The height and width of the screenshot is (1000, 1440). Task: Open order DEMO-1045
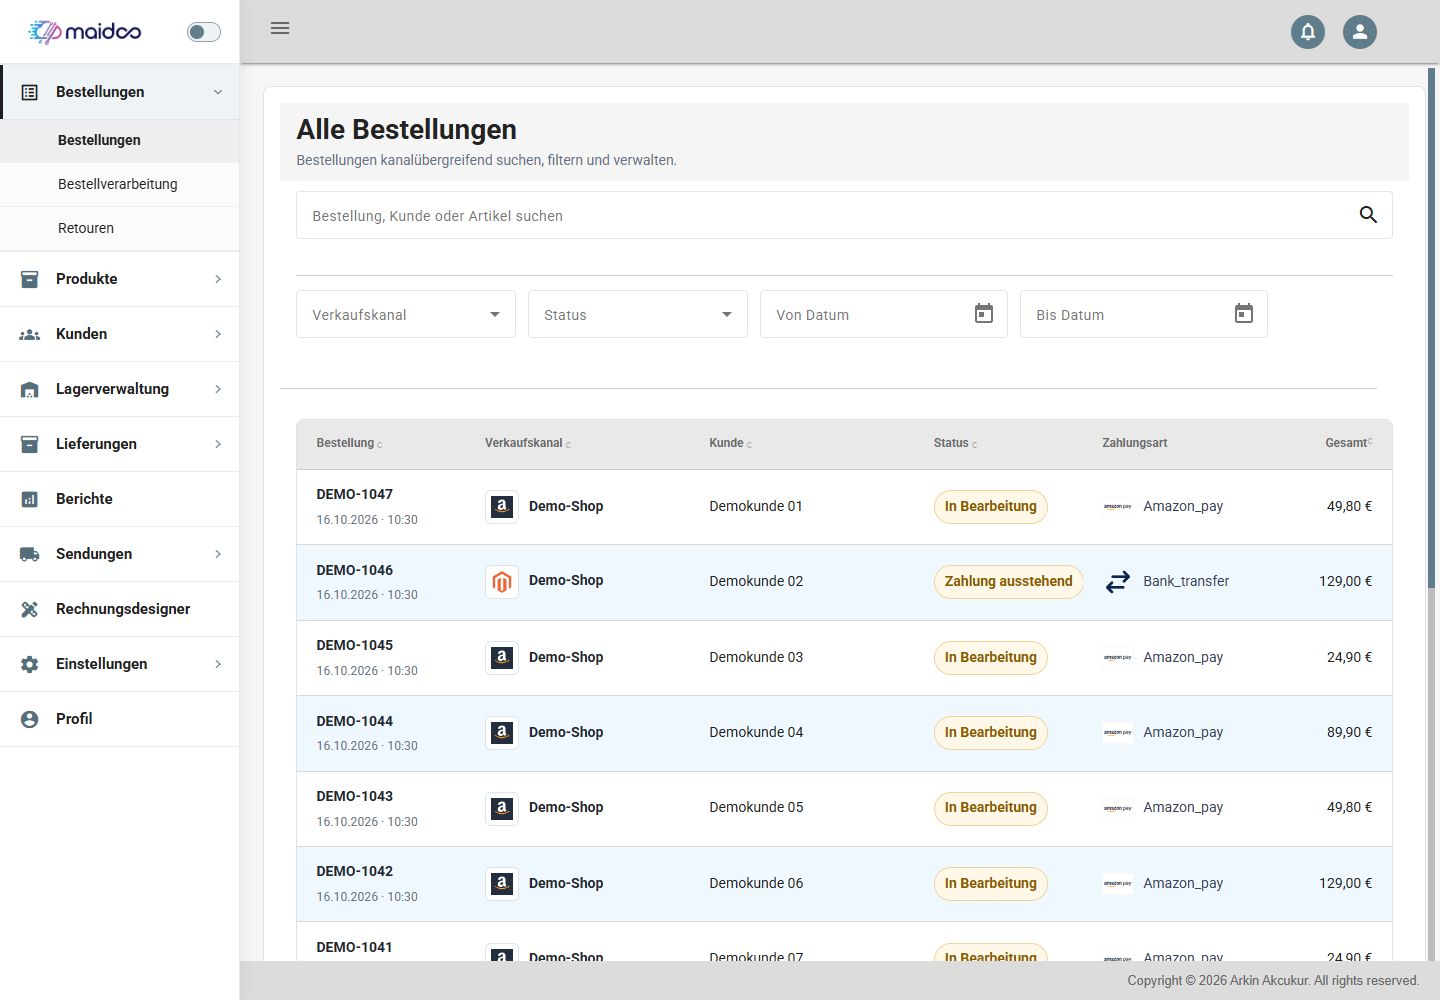point(355,645)
